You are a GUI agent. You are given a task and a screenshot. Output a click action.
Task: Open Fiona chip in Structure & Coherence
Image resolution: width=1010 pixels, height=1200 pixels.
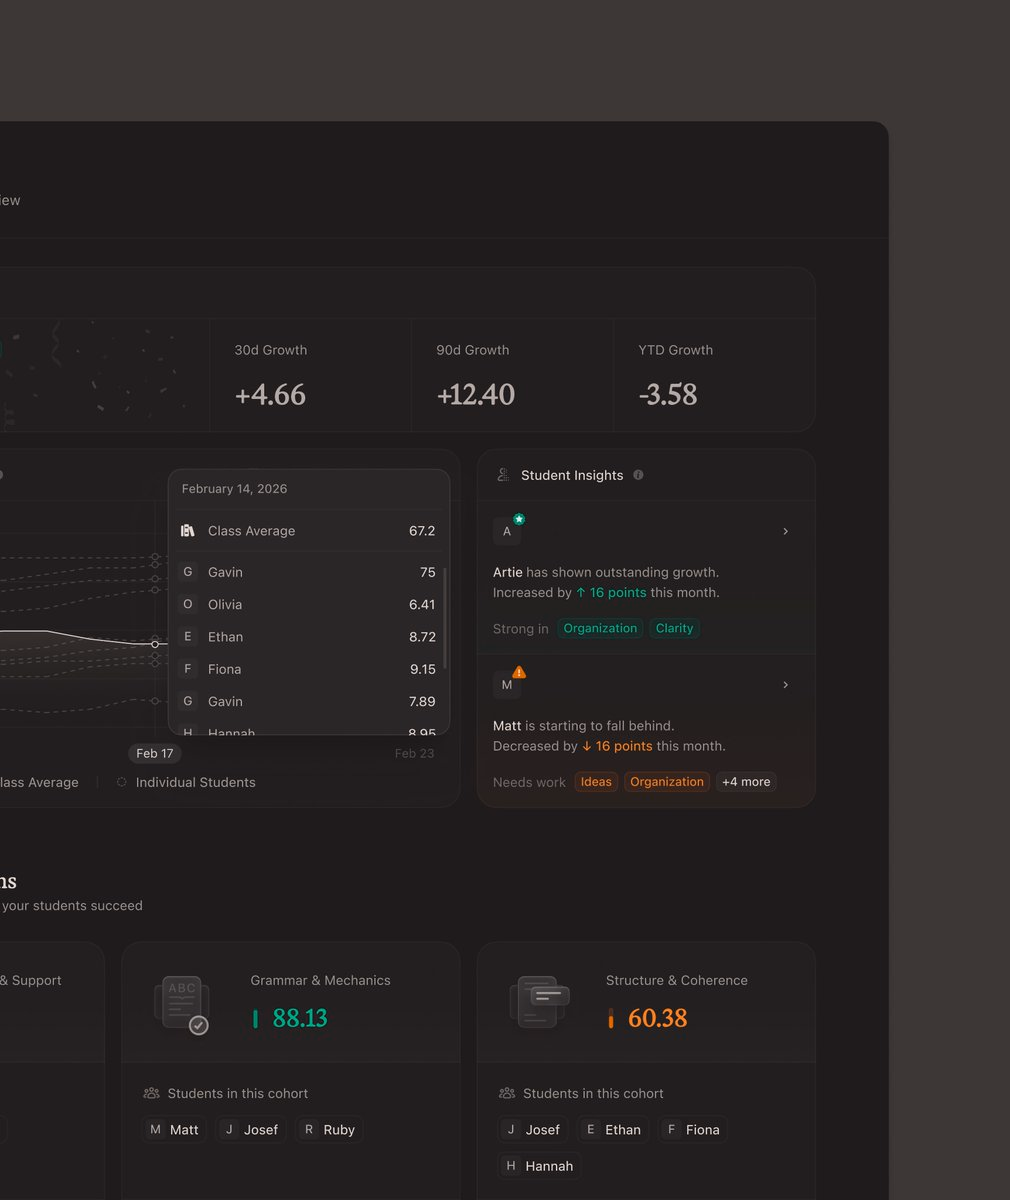693,1129
